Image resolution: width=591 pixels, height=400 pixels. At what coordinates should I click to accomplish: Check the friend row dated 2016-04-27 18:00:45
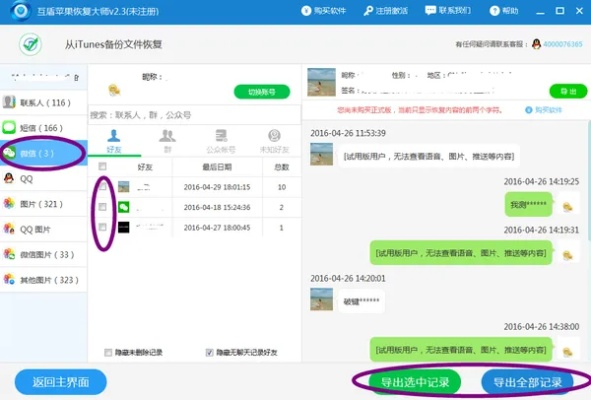tap(103, 227)
